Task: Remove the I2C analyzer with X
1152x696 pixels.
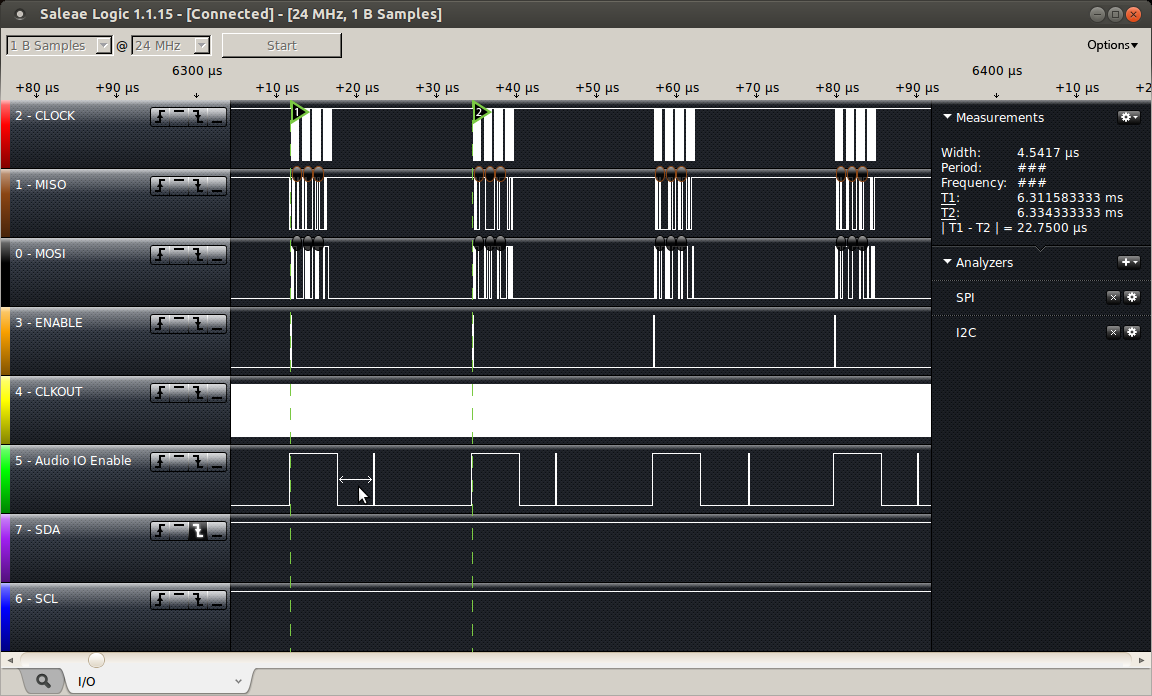Action: [1113, 332]
